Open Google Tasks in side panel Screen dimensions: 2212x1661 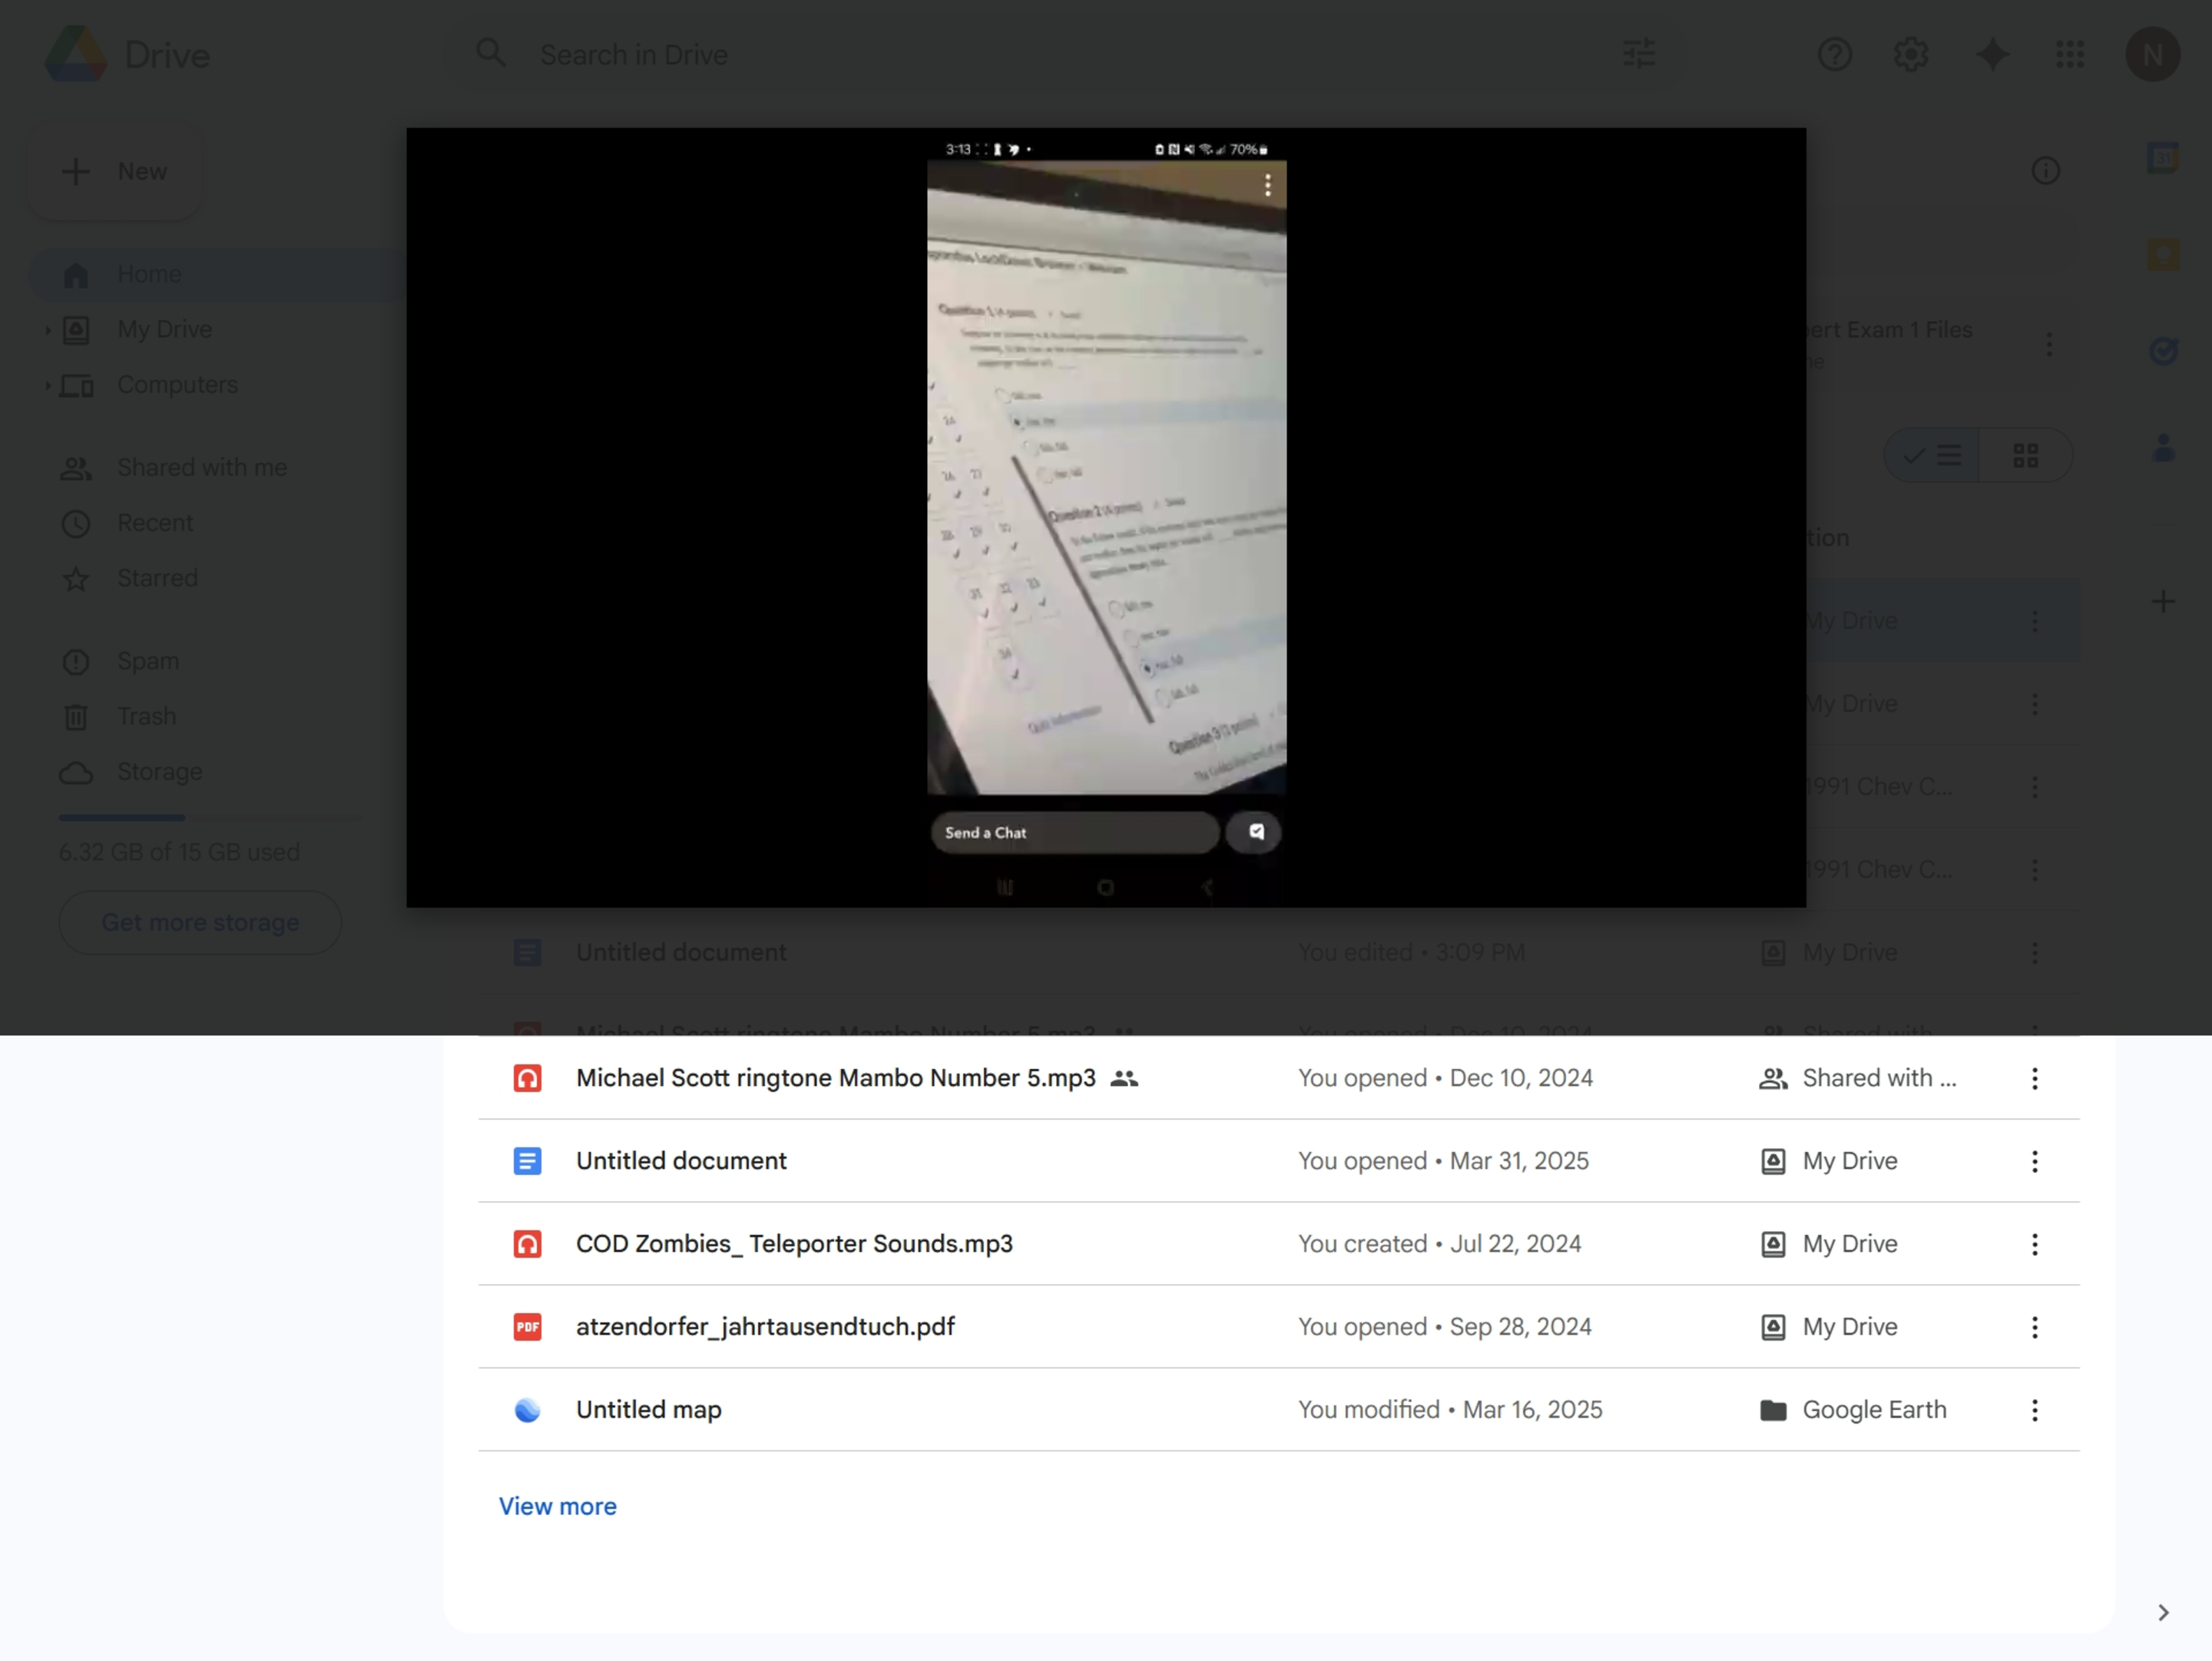pos(2163,351)
